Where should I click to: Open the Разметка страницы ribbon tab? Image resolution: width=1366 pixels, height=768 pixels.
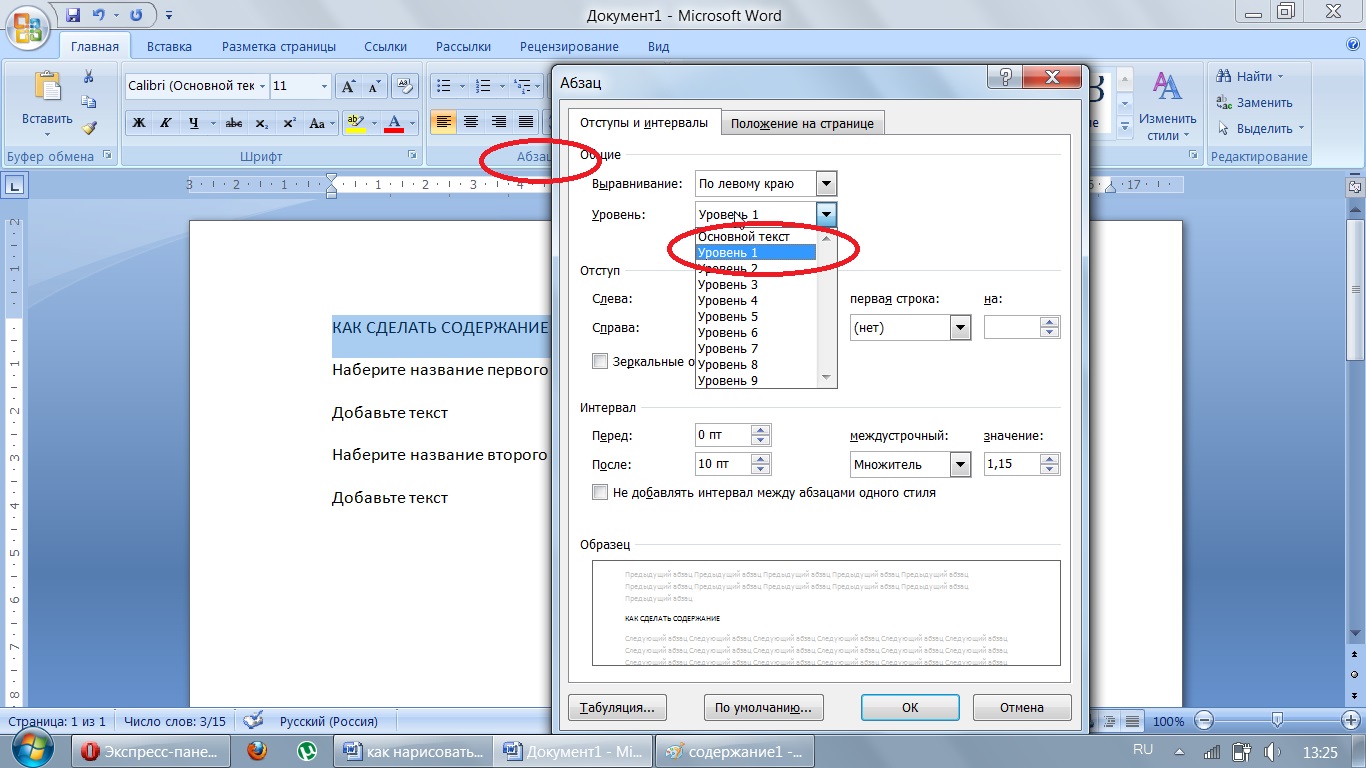point(279,46)
